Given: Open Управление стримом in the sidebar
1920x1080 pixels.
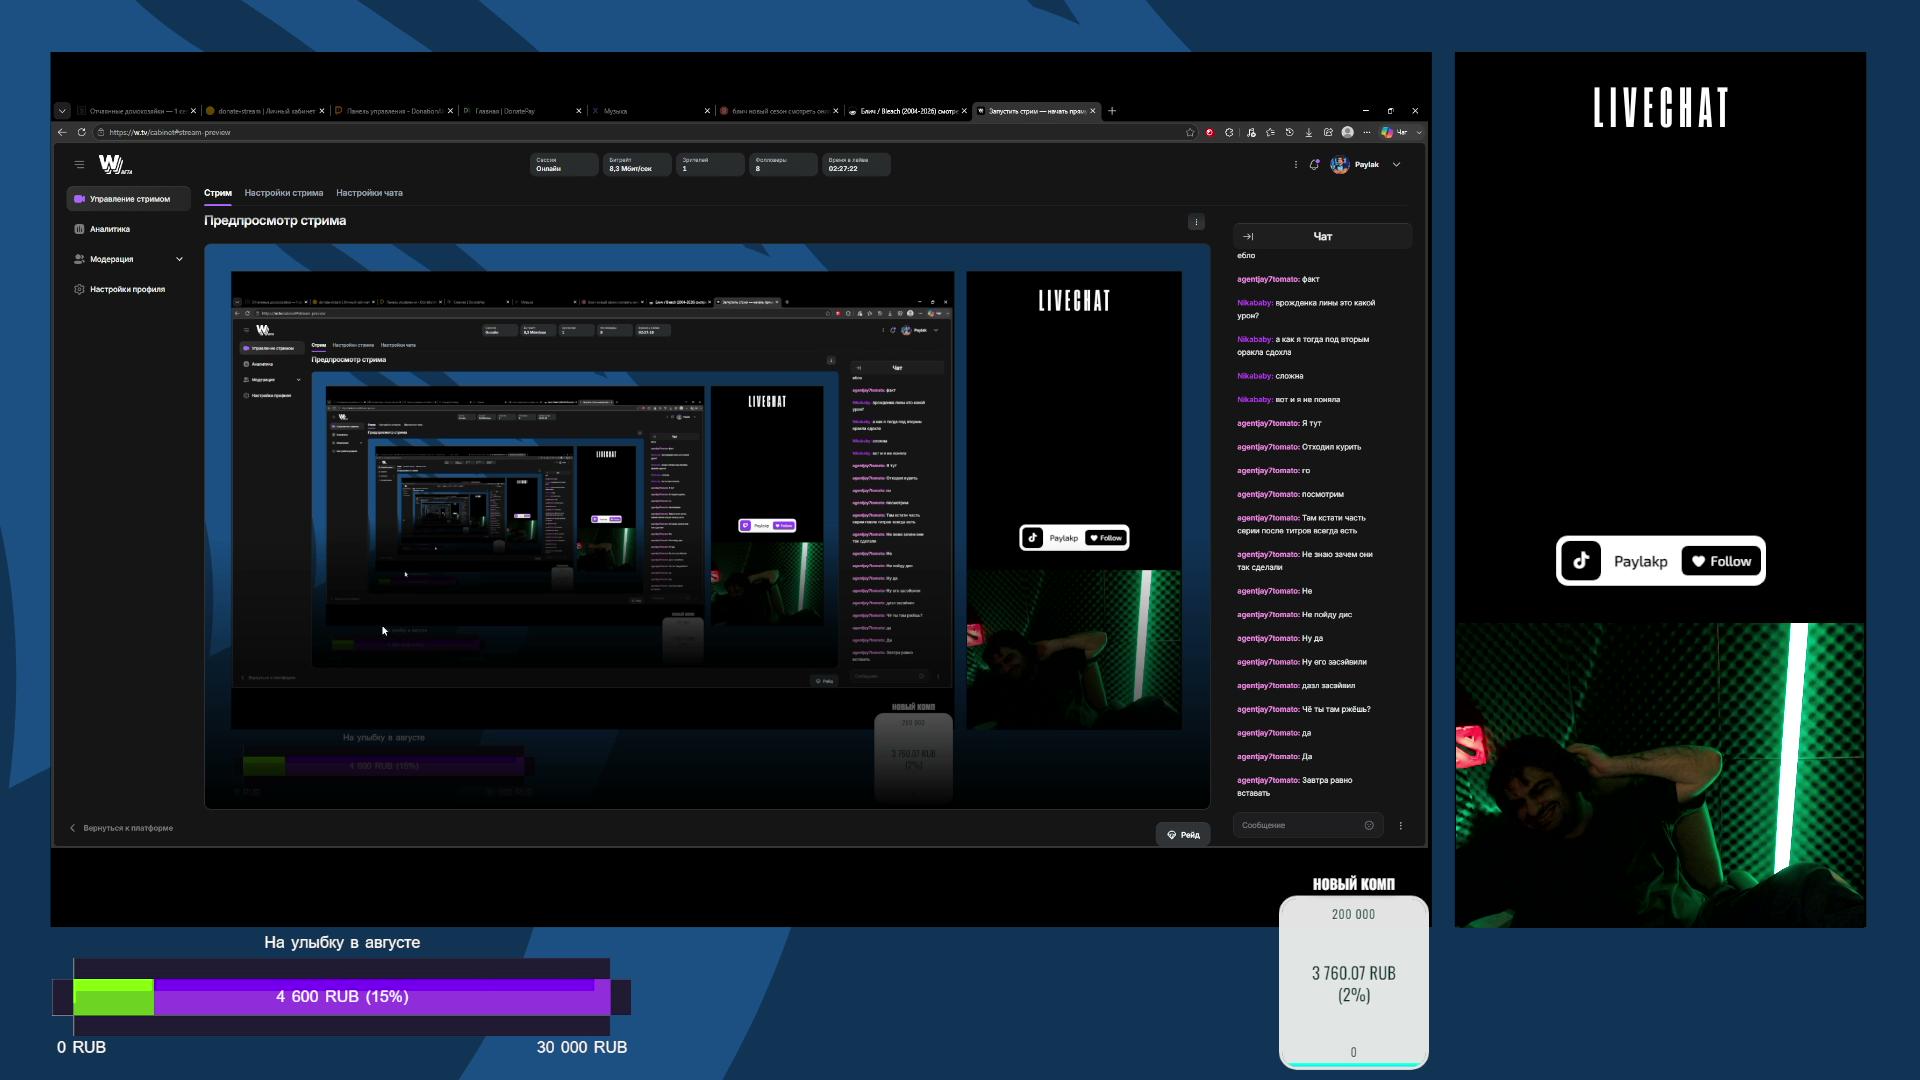Looking at the screenshot, I should pos(128,199).
